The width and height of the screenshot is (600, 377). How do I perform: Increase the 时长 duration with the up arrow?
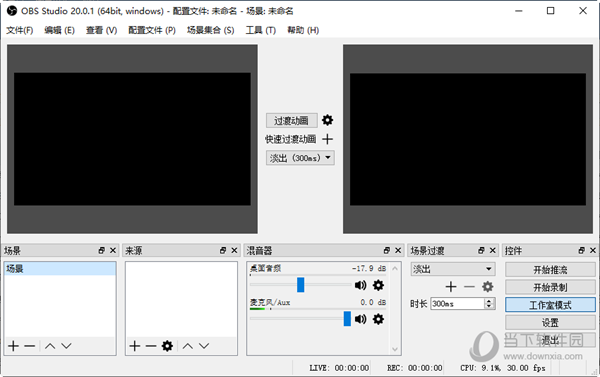coord(489,301)
